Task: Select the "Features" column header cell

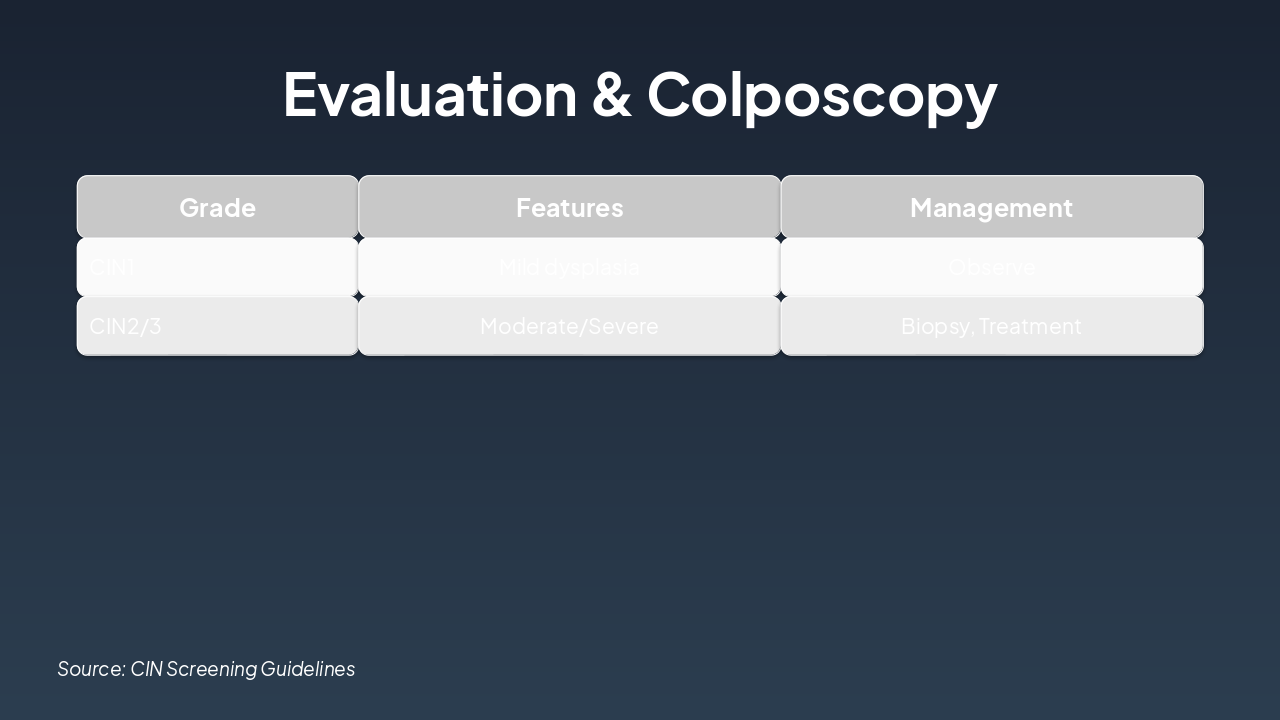Action: click(x=569, y=207)
